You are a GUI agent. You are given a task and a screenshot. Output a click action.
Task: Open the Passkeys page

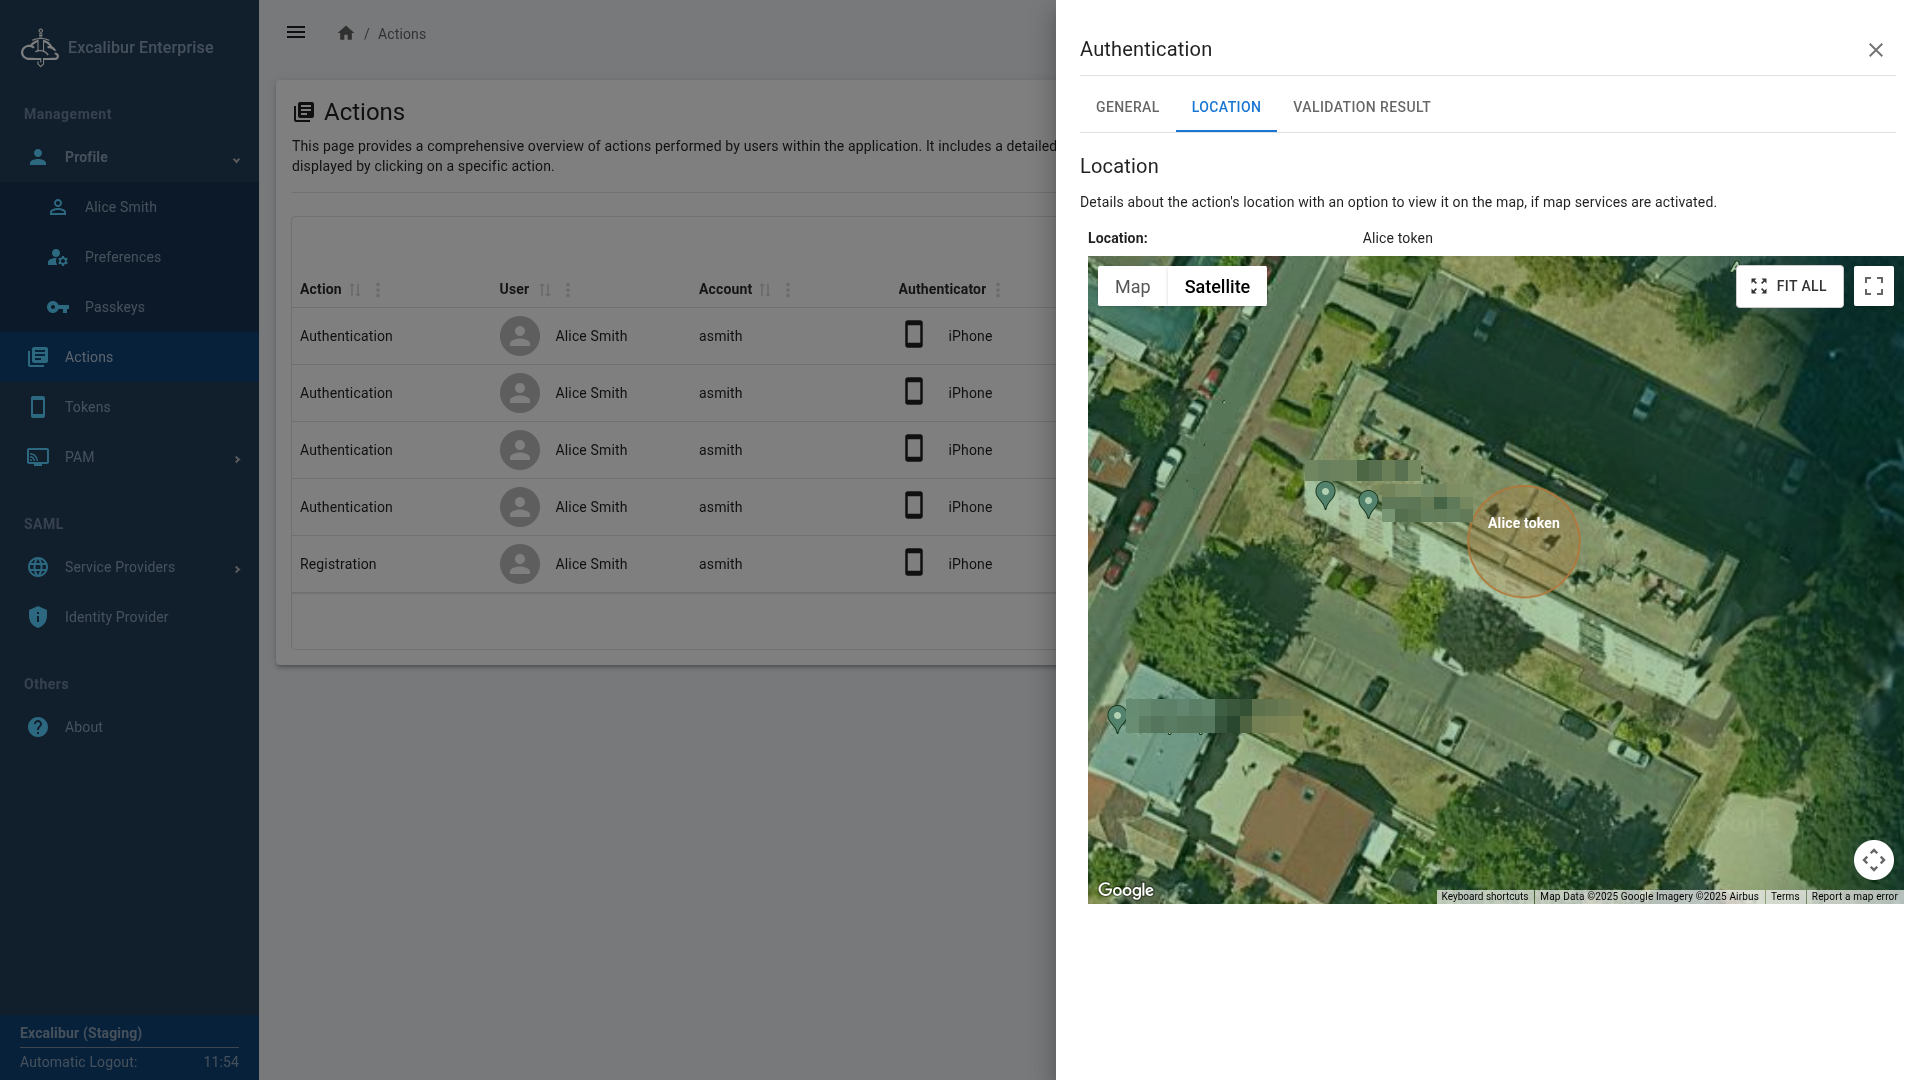114,307
